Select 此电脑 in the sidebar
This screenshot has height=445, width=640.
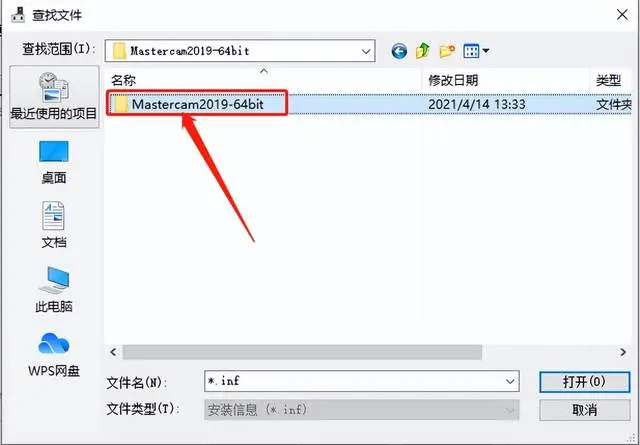click(54, 289)
